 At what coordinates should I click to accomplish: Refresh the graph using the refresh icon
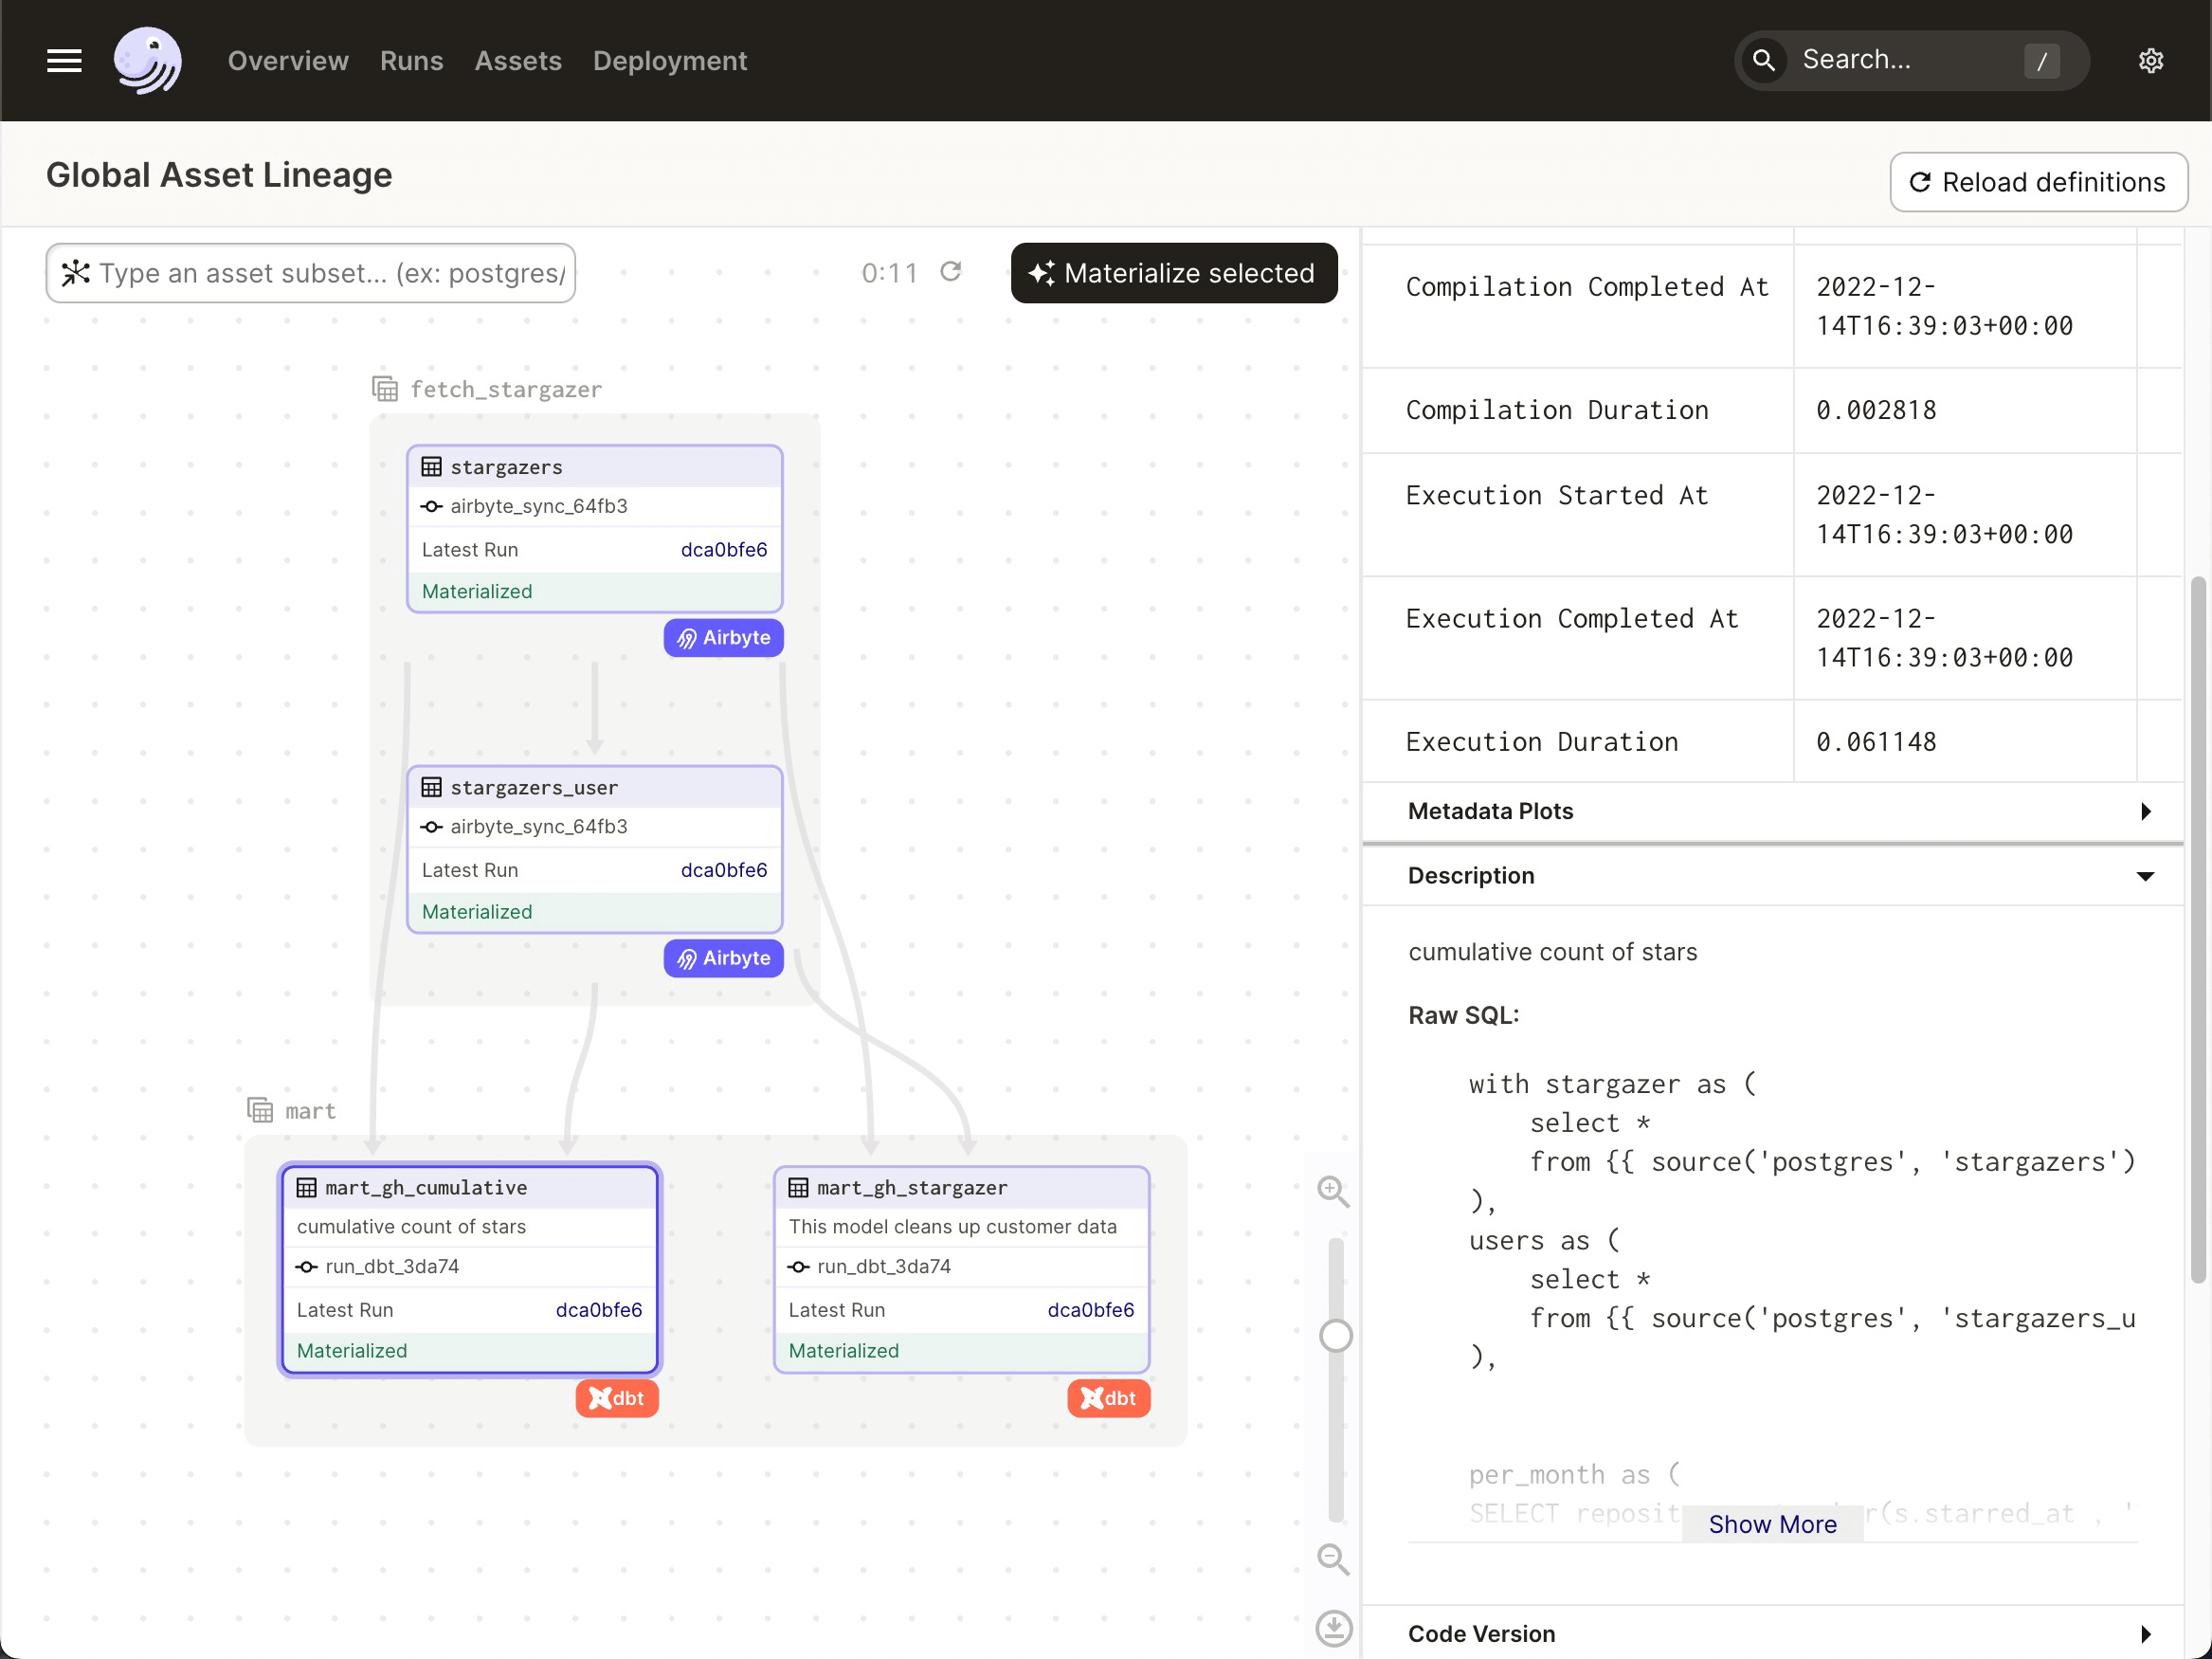(951, 271)
